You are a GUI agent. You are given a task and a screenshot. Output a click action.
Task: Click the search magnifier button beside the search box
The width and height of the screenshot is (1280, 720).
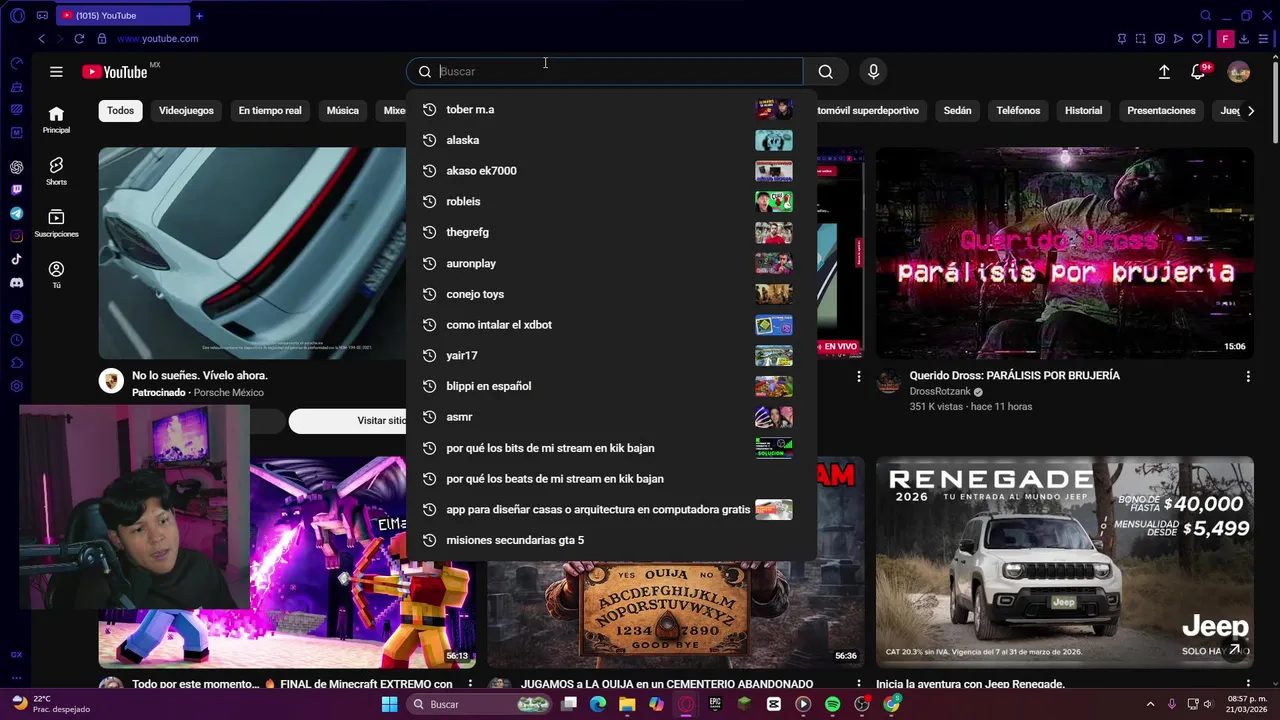point(825,72)
